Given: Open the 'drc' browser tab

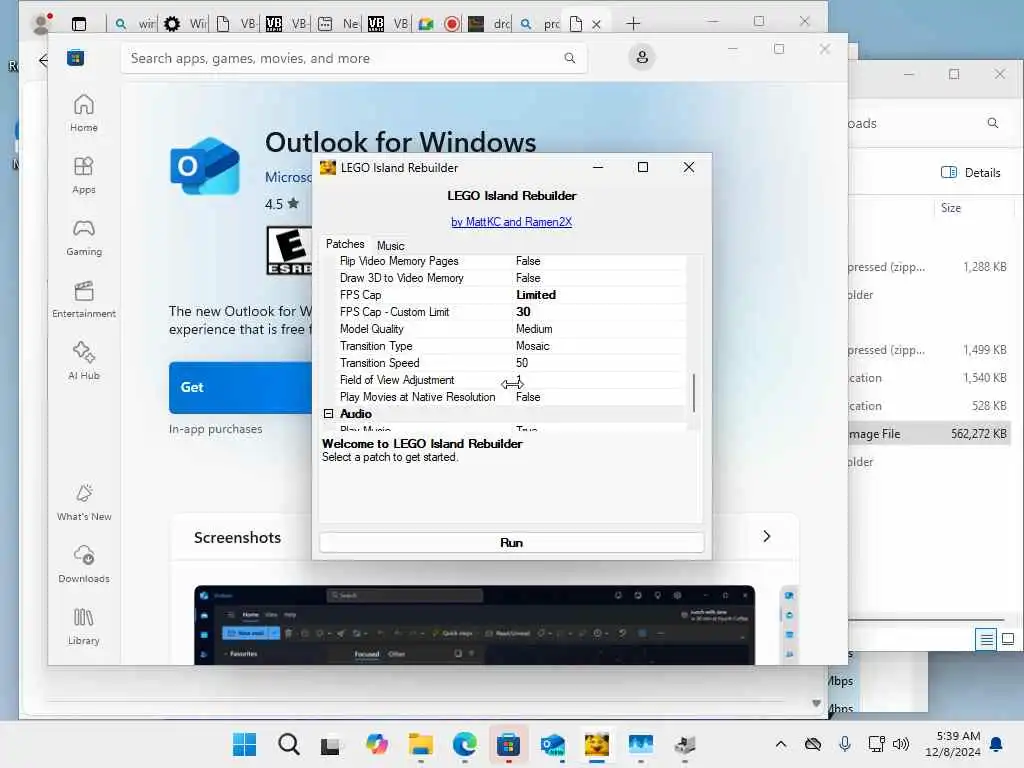Looking at the screenshot, I should click(x=489, y=24).
